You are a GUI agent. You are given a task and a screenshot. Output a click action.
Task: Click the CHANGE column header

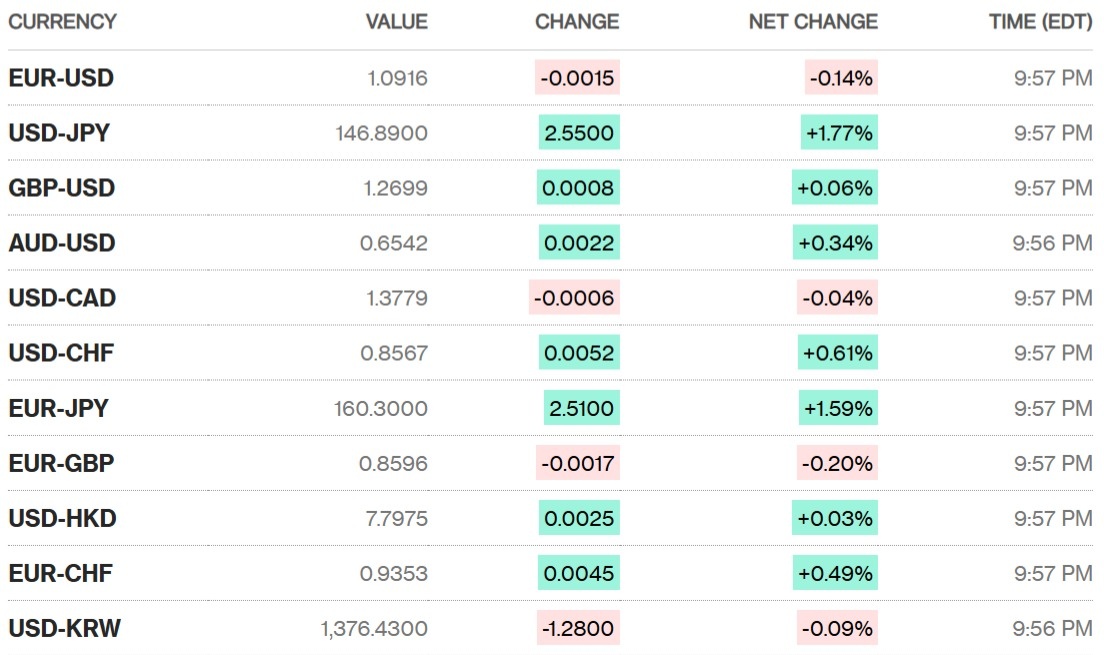[x=577, y=21]
